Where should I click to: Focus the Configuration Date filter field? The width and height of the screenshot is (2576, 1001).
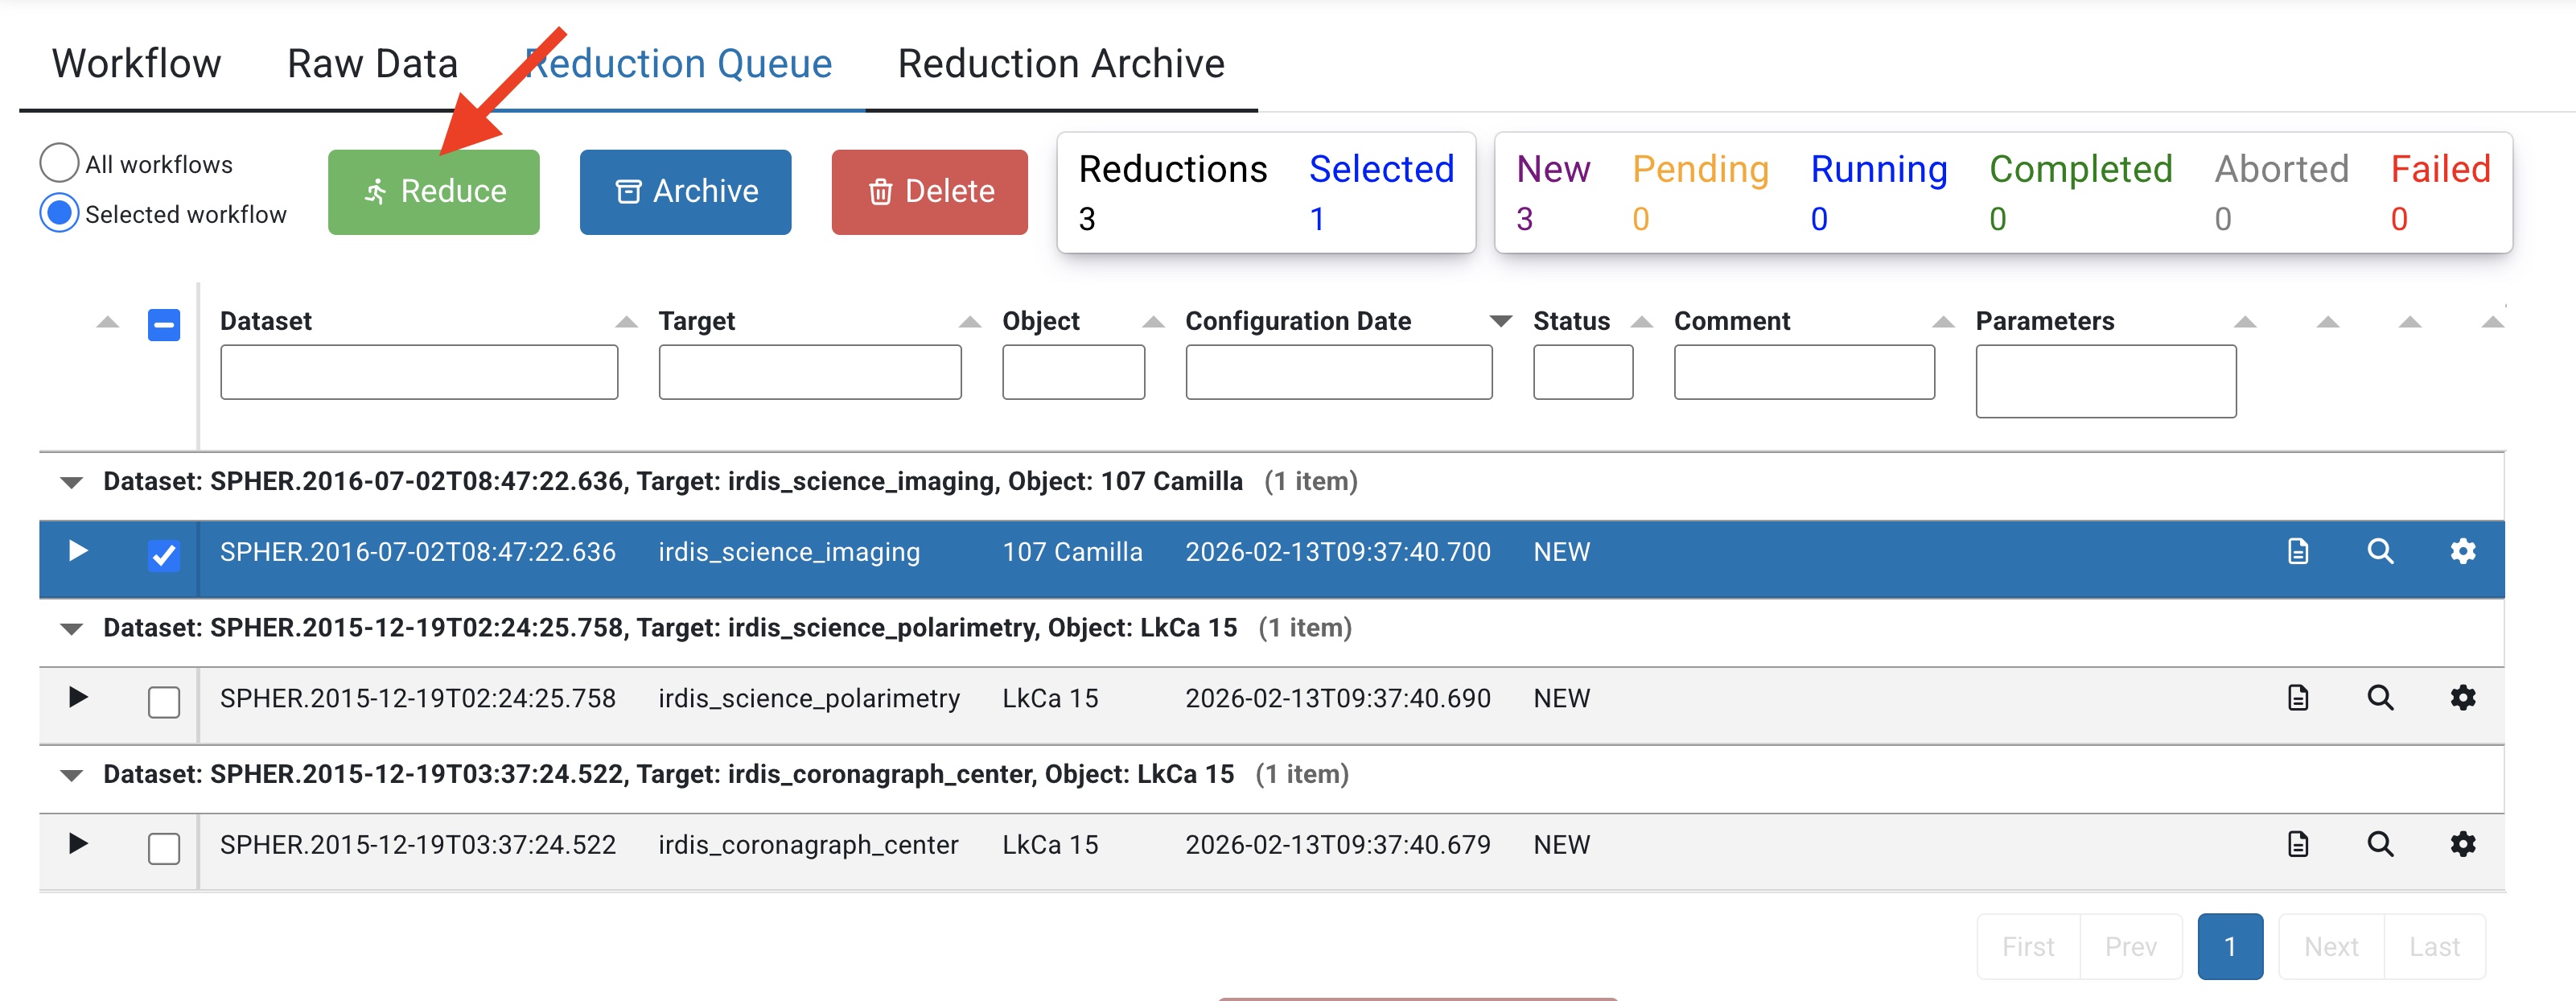[1339, 372]
